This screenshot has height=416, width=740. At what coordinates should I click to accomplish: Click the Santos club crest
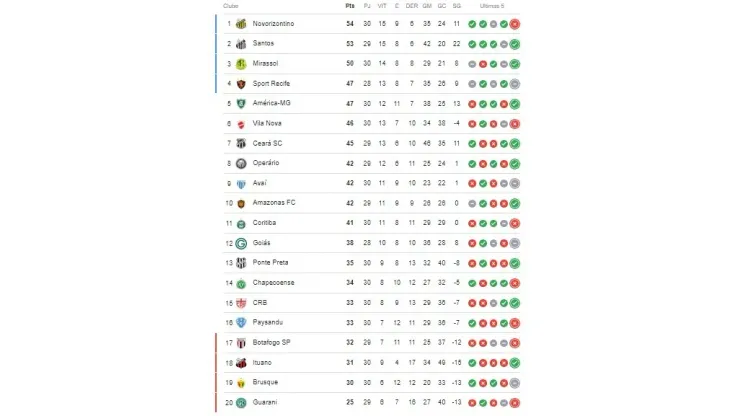[241, 44]
